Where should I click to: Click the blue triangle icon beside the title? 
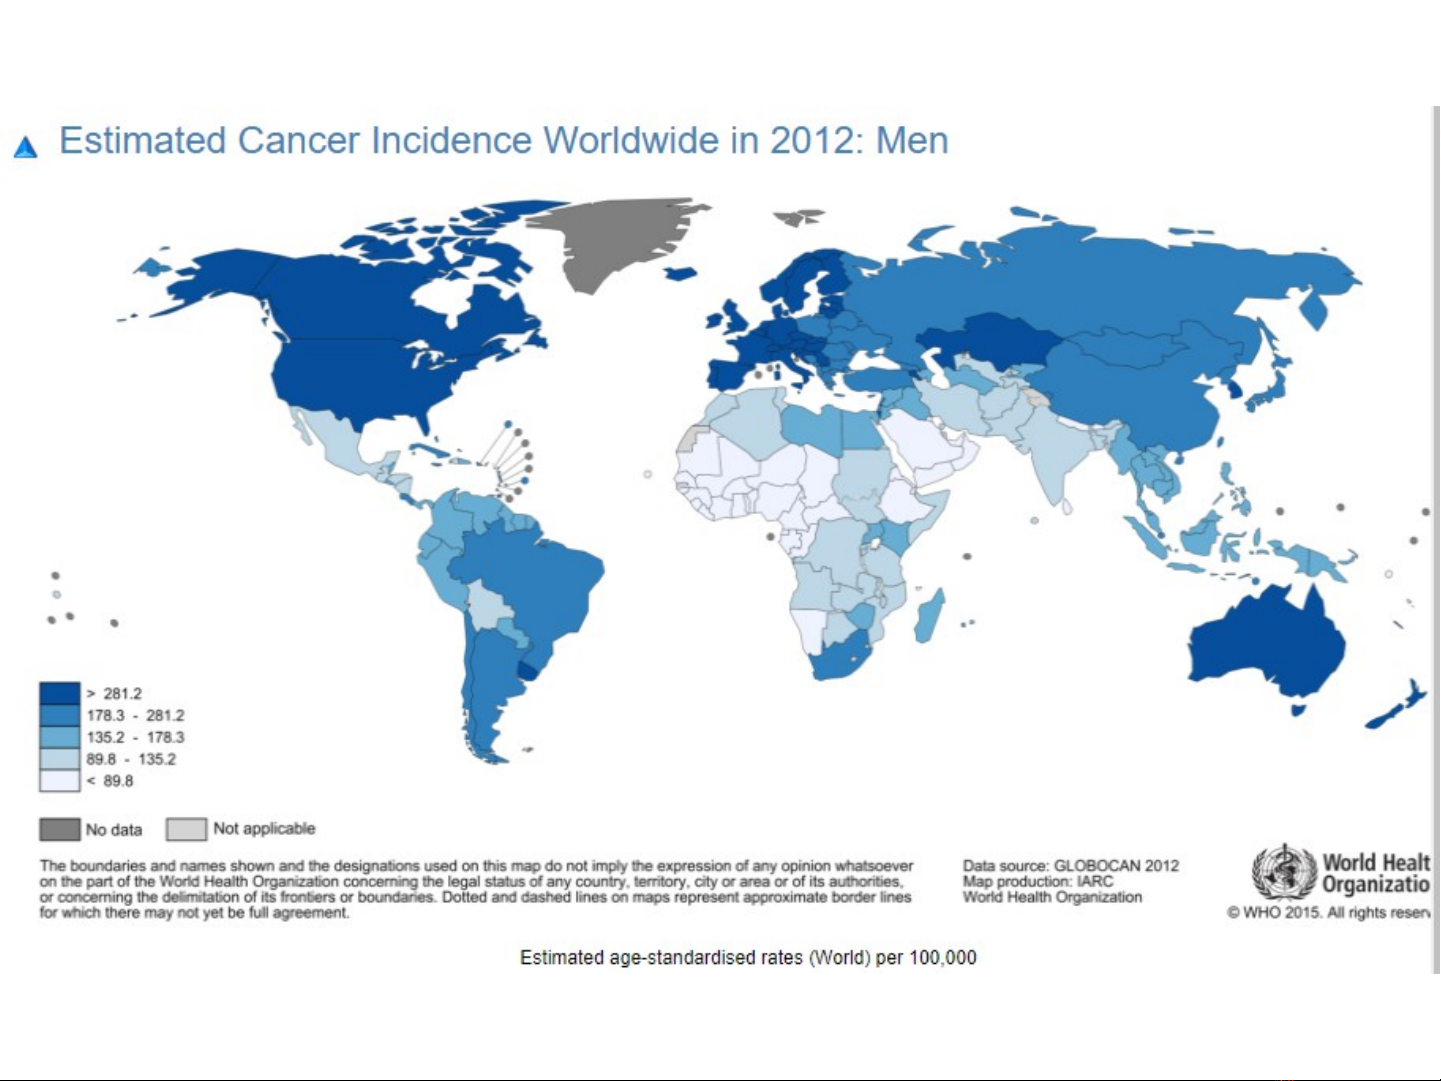click(26, 148)
